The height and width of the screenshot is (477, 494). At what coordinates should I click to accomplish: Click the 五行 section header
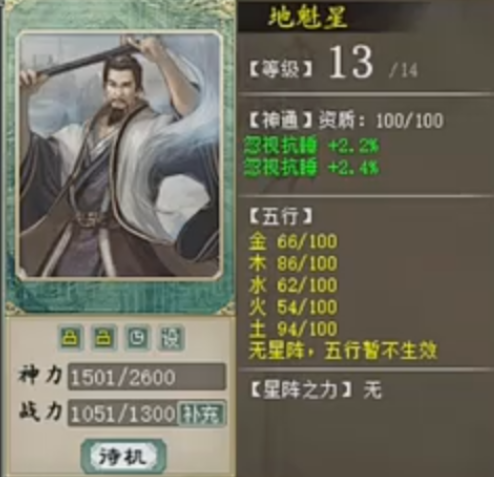280,216
